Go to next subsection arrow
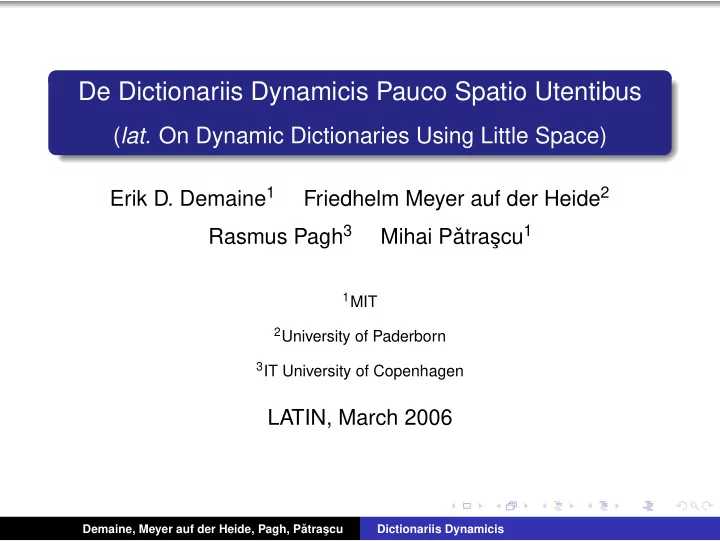The image size is (720, 541). point(572,506)
